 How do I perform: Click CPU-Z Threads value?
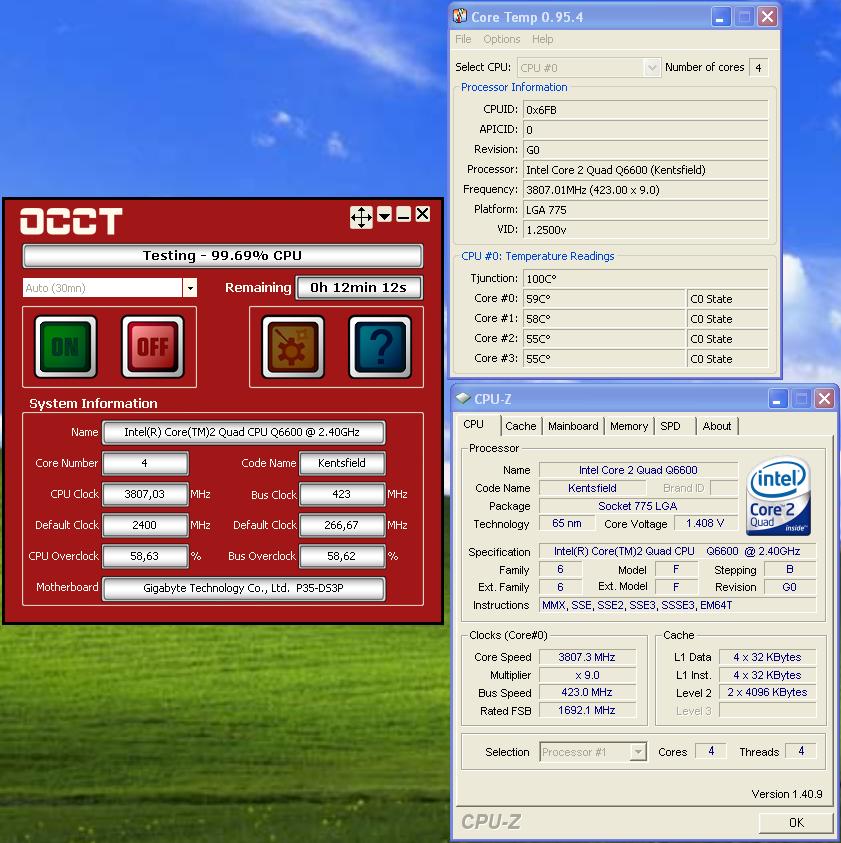[x=801, y=751]
